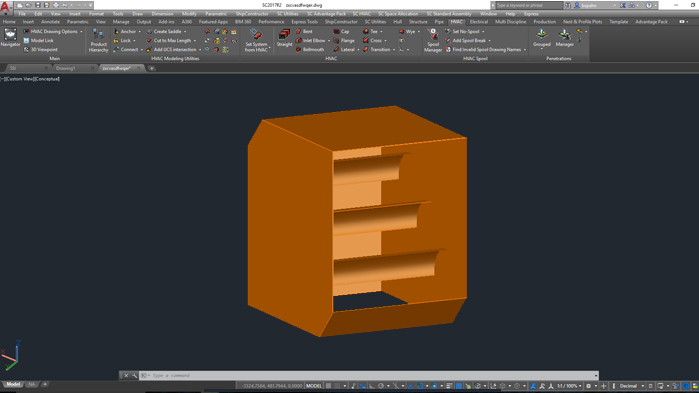Click Inlet Elbow

(x=311, y=41)
